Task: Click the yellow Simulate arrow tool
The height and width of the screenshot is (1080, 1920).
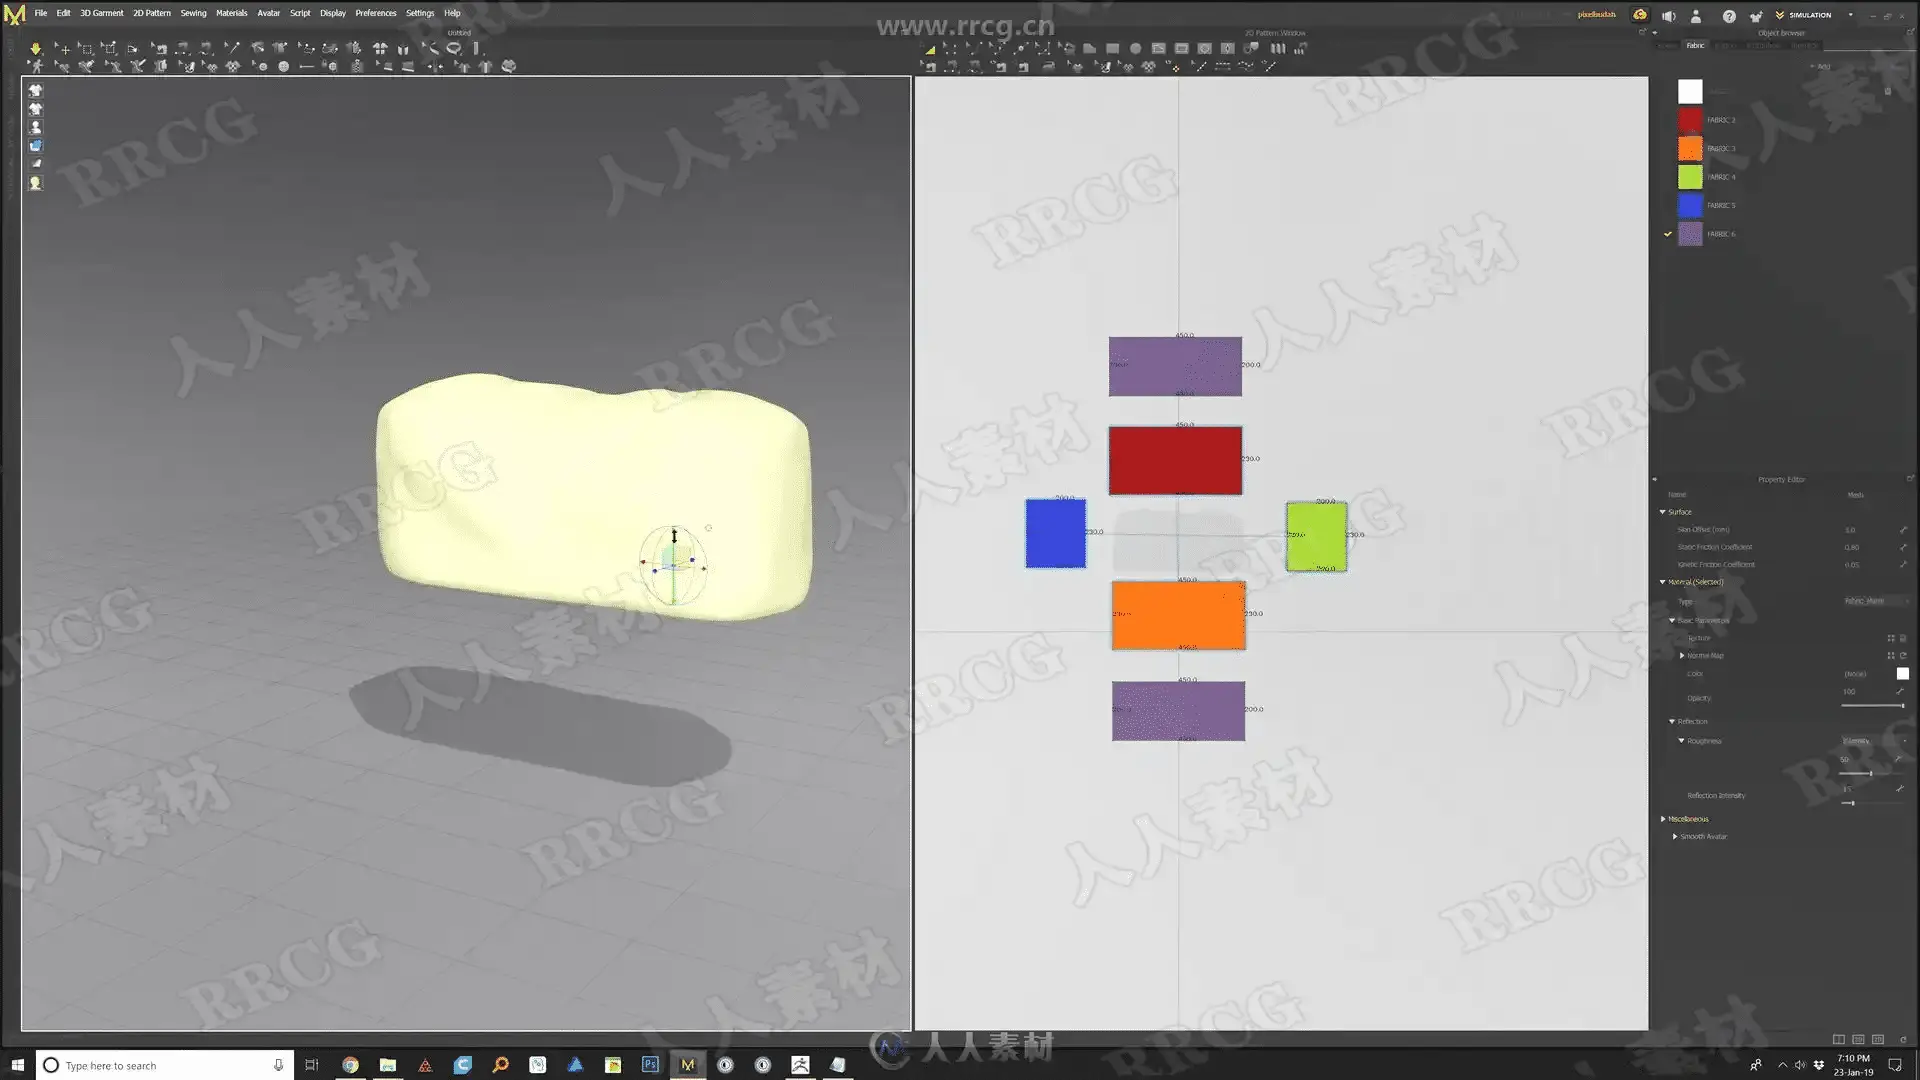Action: (35, 48)
